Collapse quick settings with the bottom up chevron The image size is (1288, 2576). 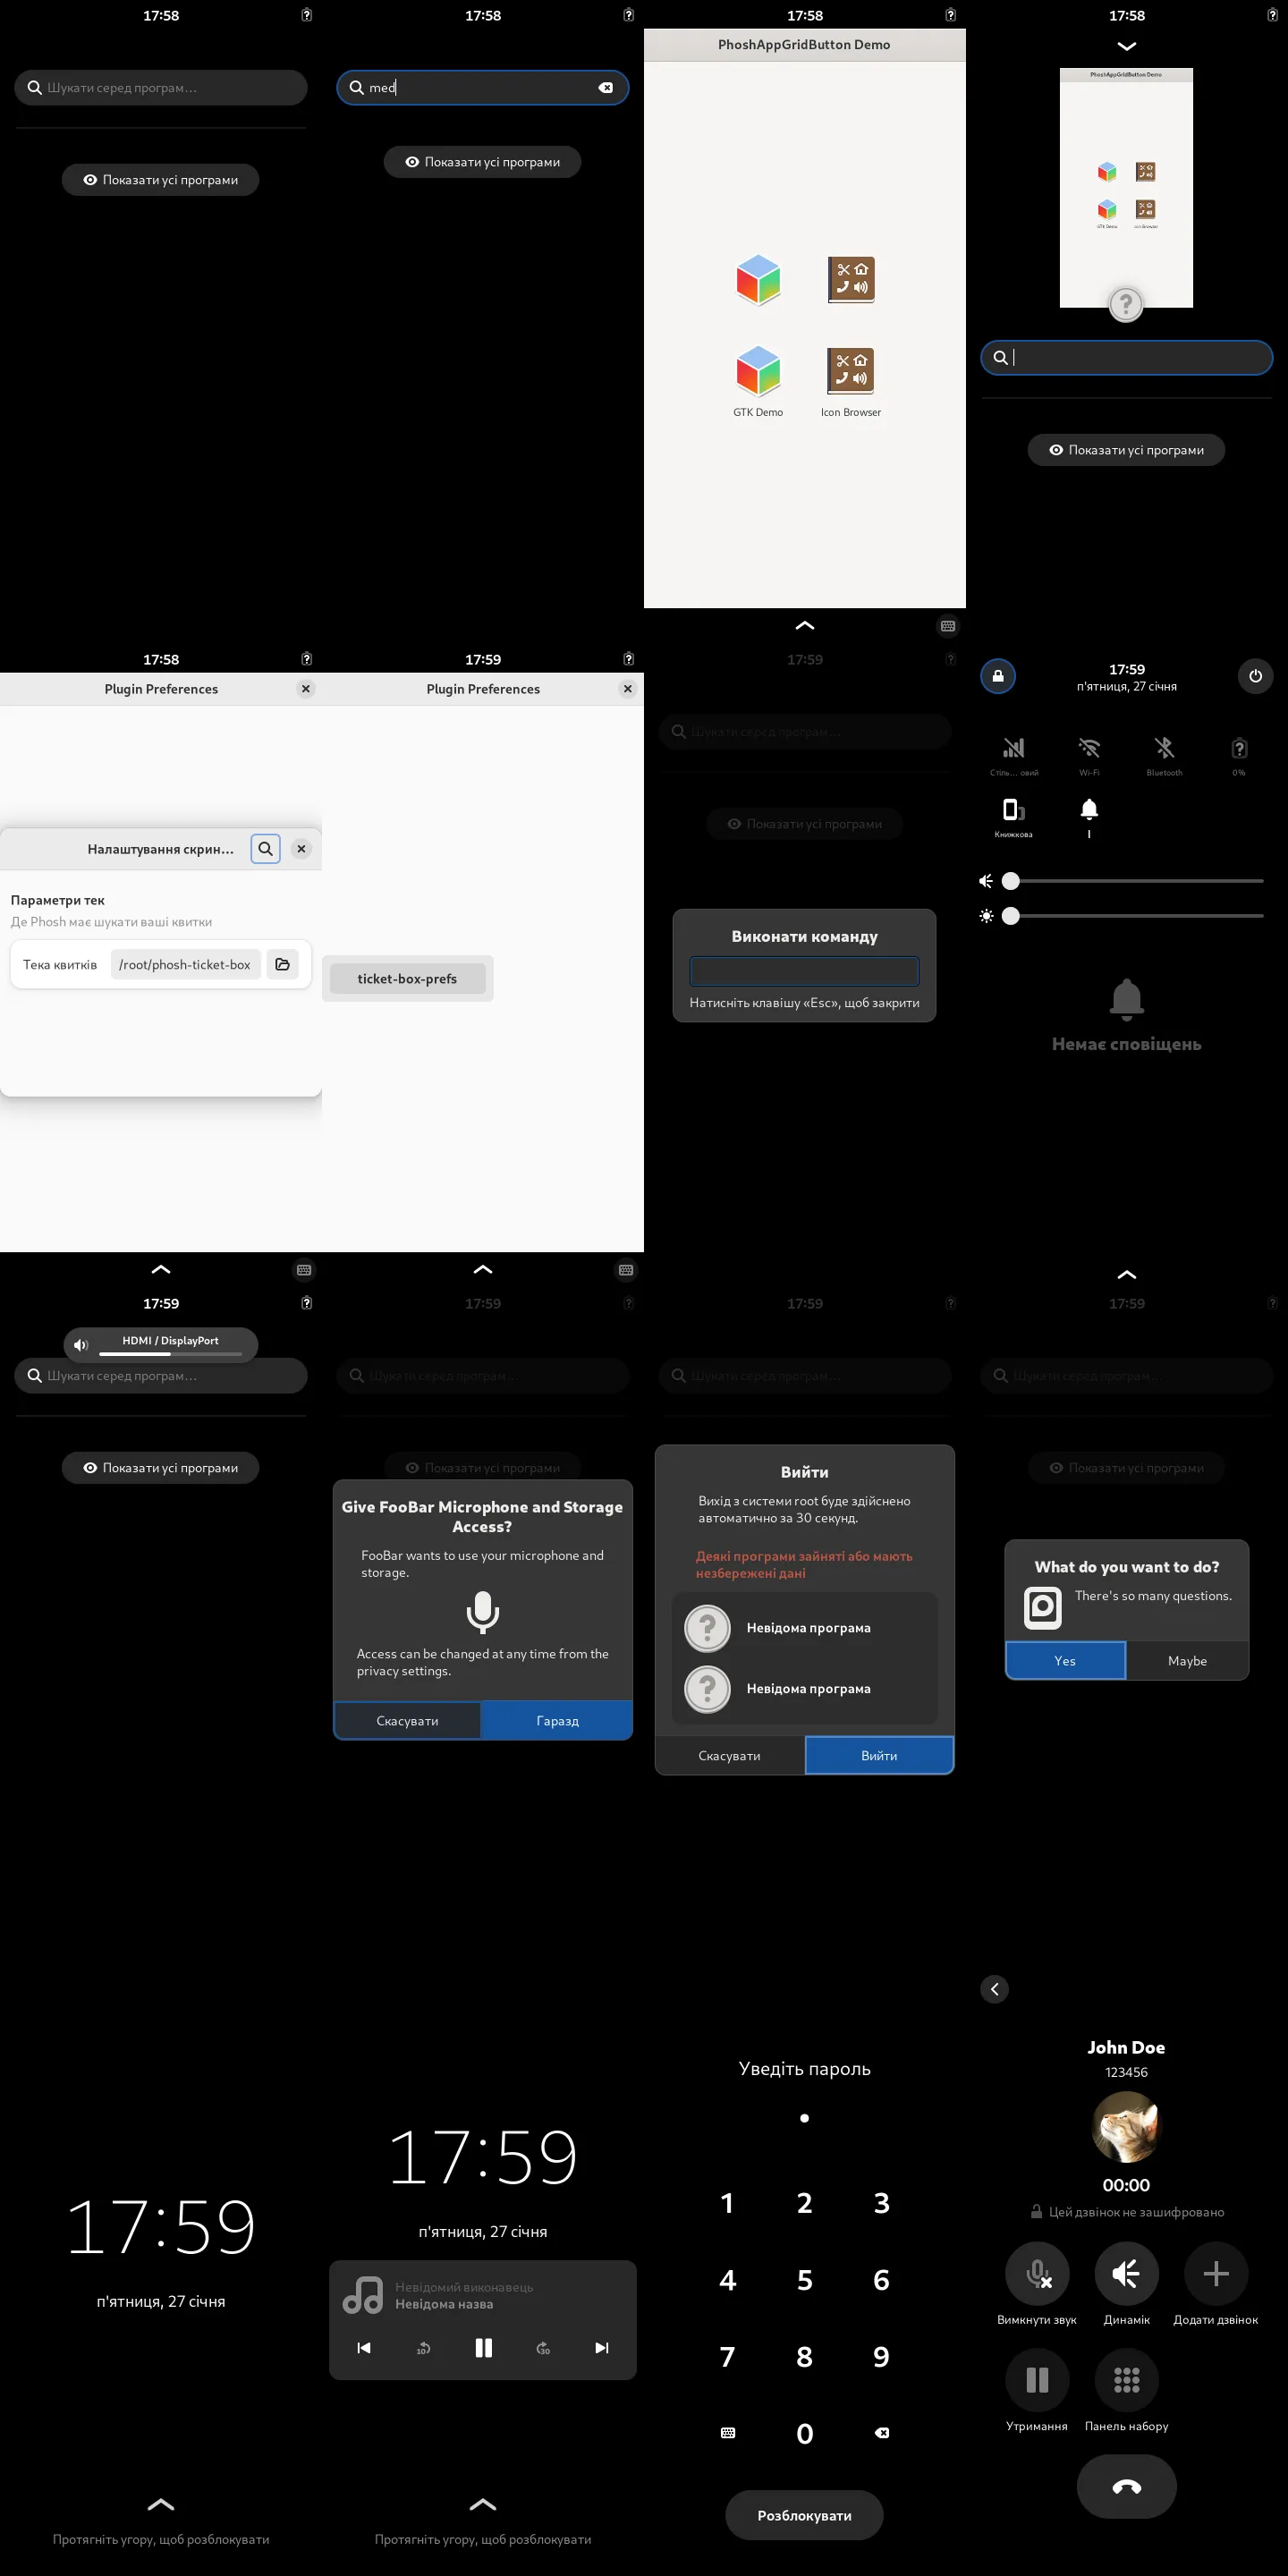[x=1126, y=1275]
